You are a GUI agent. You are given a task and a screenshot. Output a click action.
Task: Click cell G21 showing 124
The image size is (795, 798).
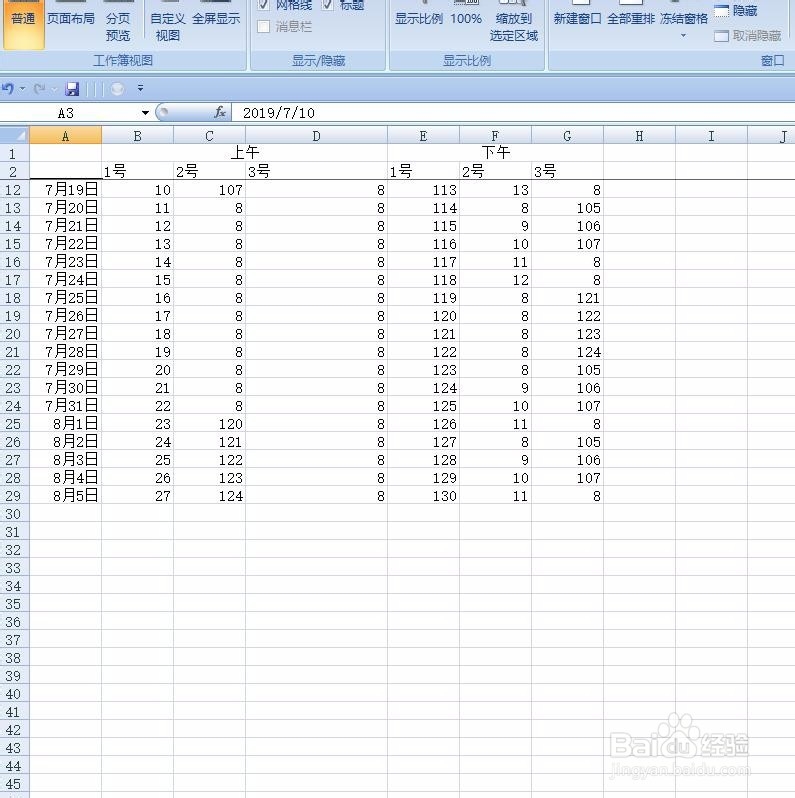(567, 352)
